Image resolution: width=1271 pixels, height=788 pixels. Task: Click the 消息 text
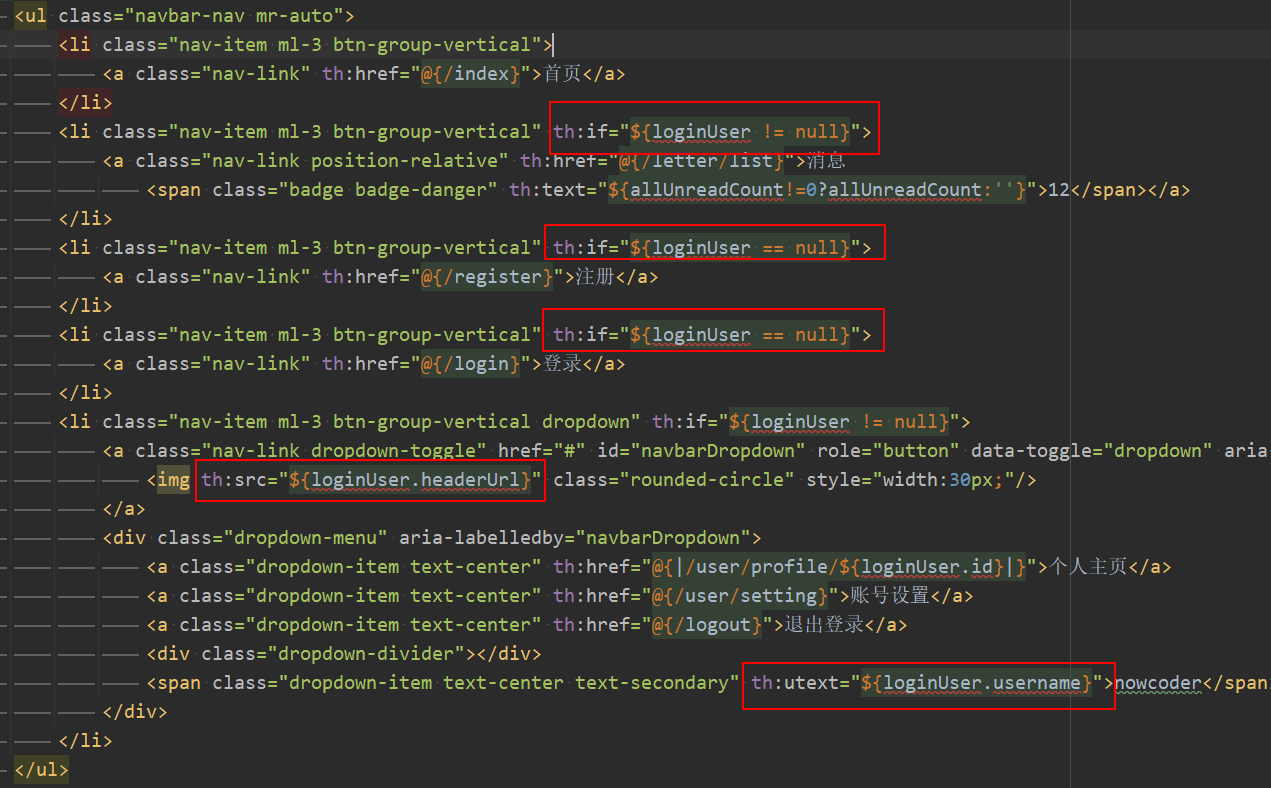click(x=825, y=160)
